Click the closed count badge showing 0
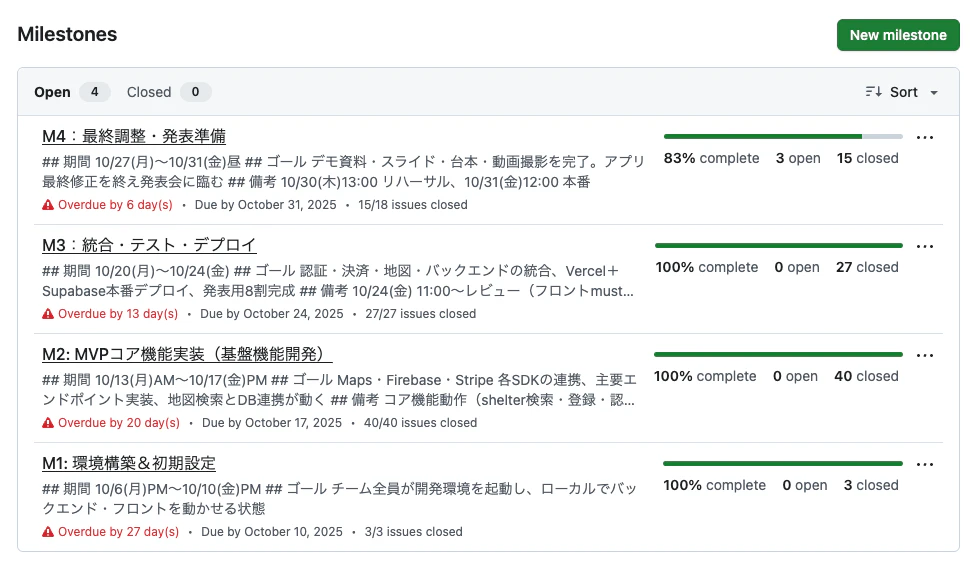The image size is (977, 571). (196, 92)
